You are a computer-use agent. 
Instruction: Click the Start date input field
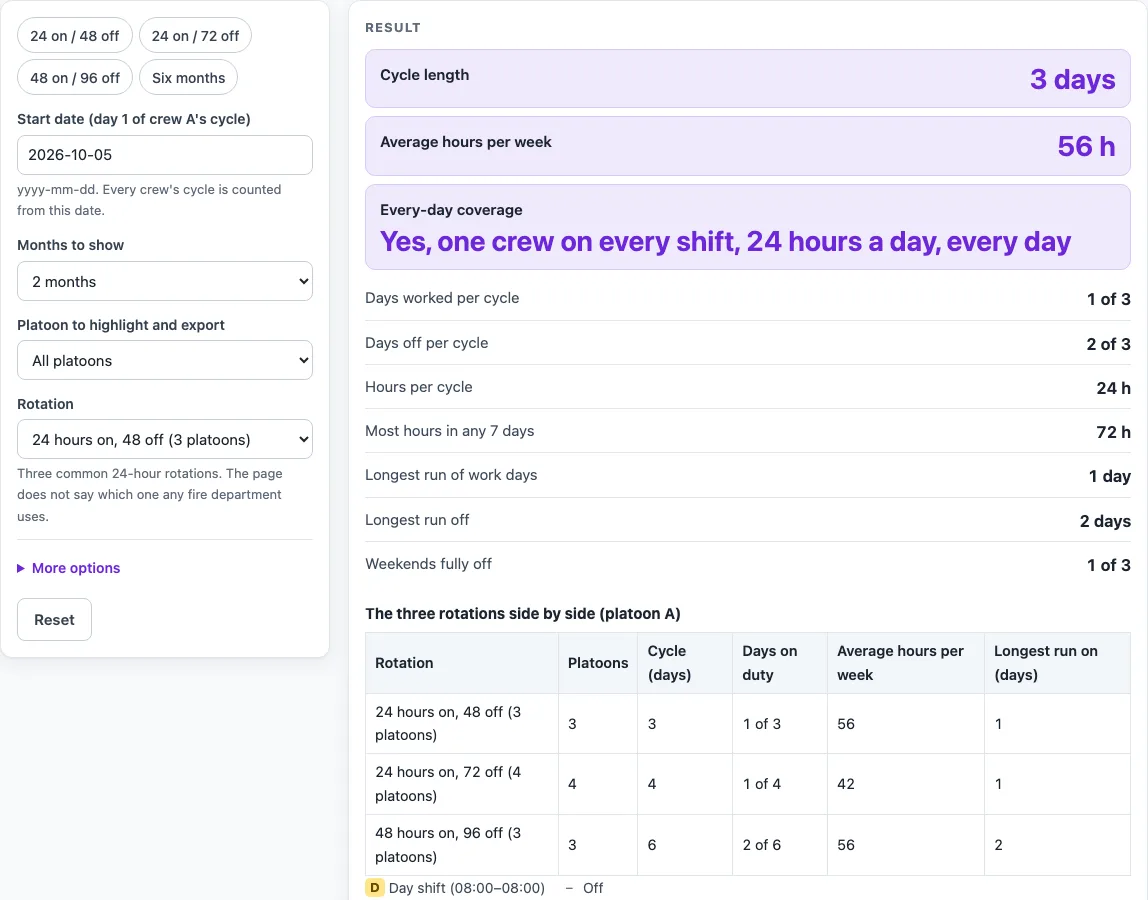click(x=165, y=155)
